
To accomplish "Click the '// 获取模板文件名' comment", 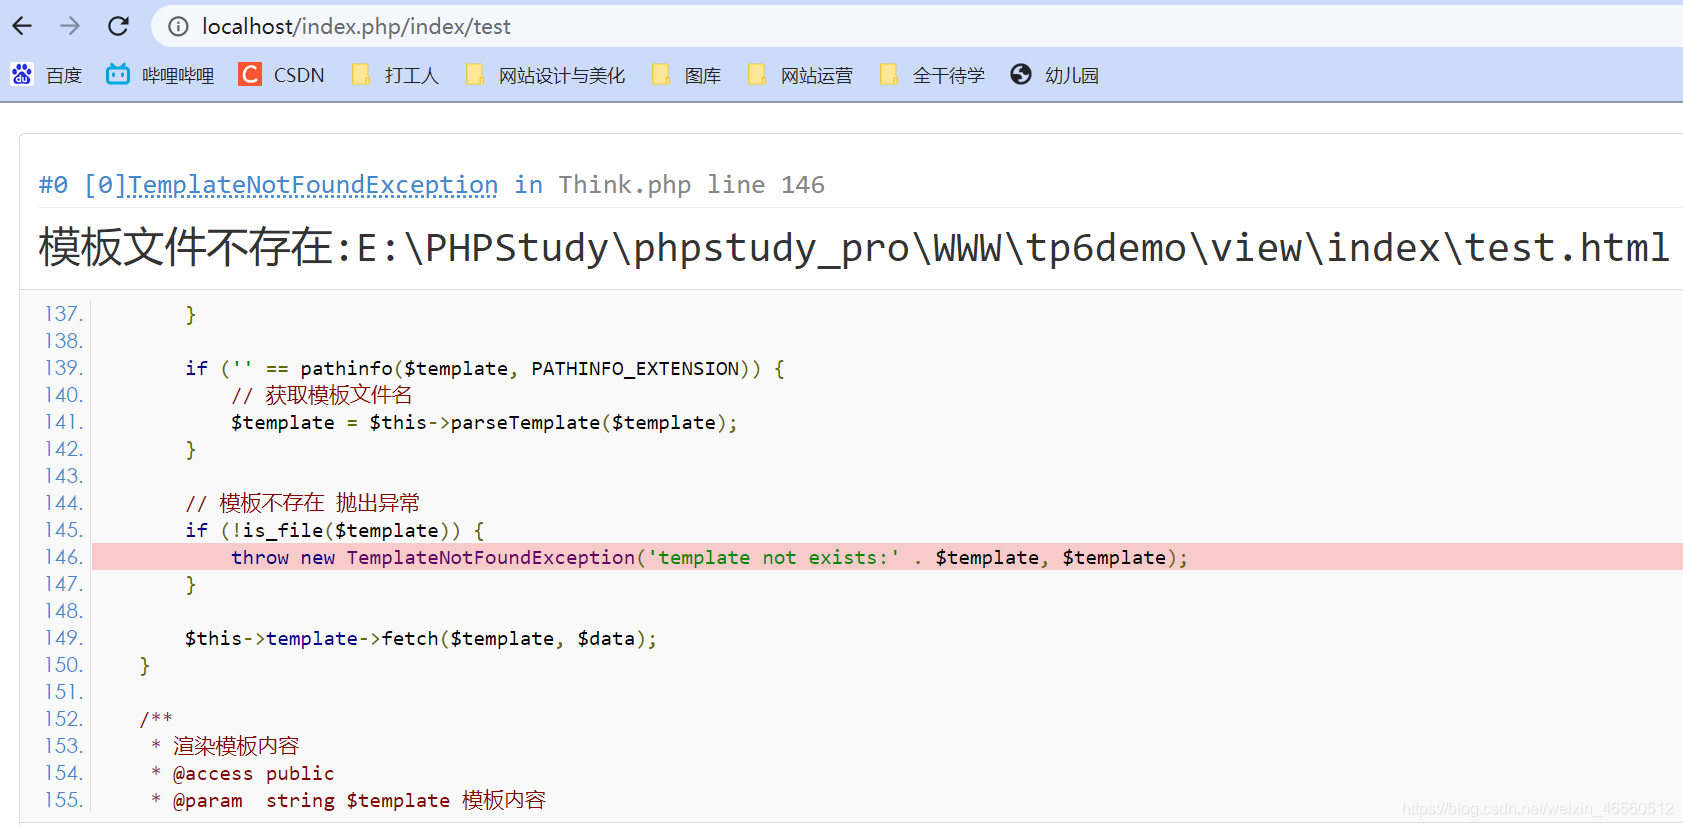I will [321, 395].
